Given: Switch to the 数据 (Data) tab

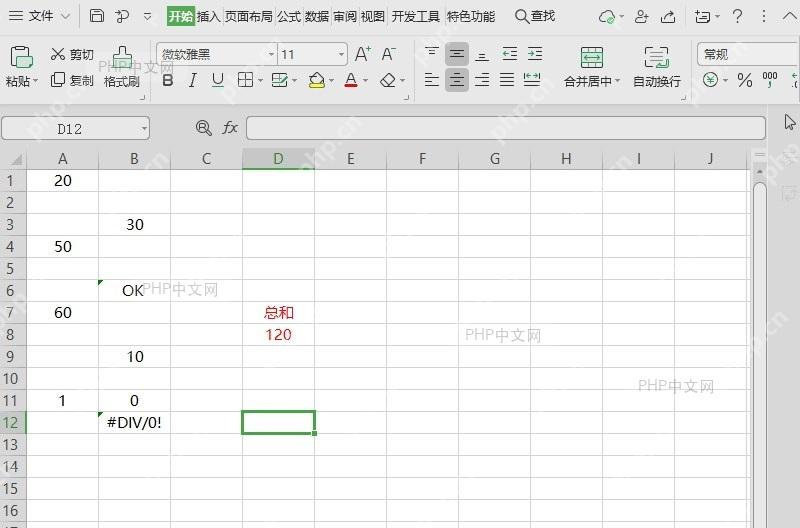Looking at the screenshot, I should click(x=317, y=17).
